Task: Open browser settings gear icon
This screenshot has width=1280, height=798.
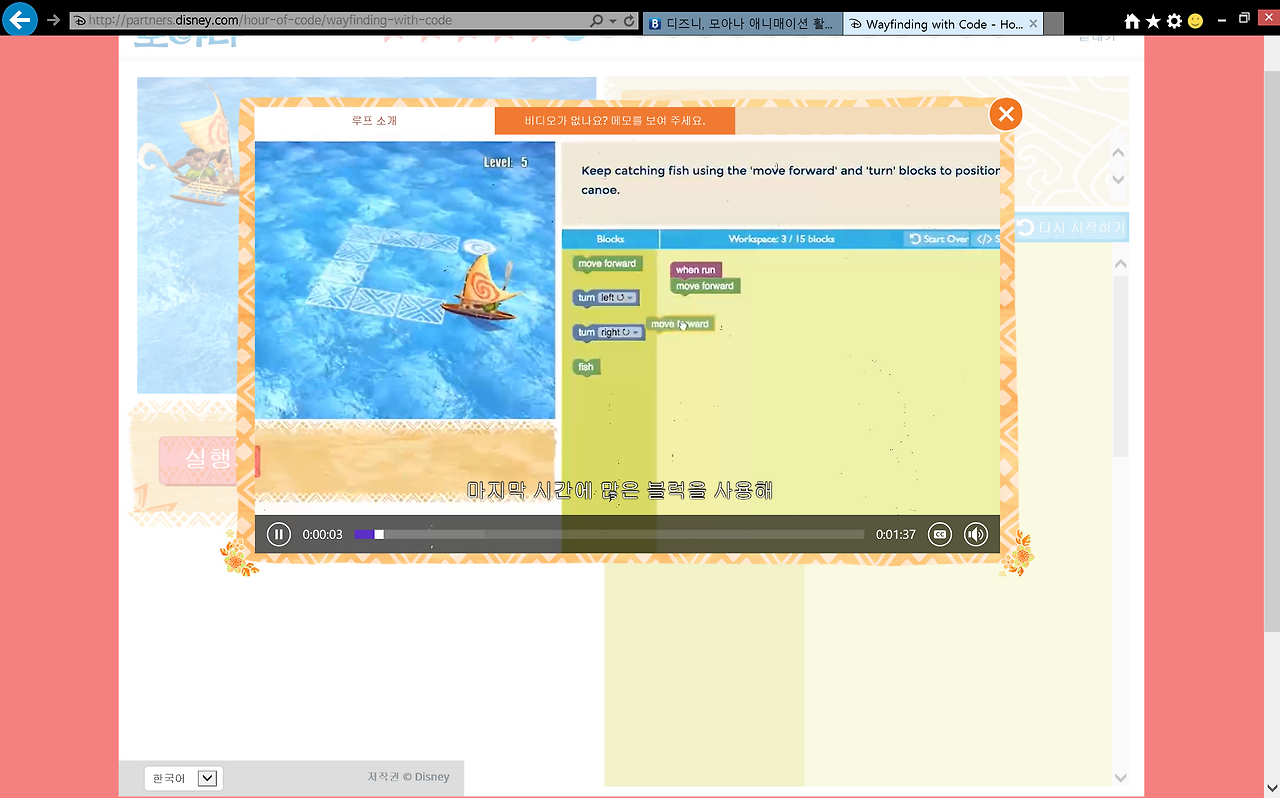Action: coord(1174,21)
